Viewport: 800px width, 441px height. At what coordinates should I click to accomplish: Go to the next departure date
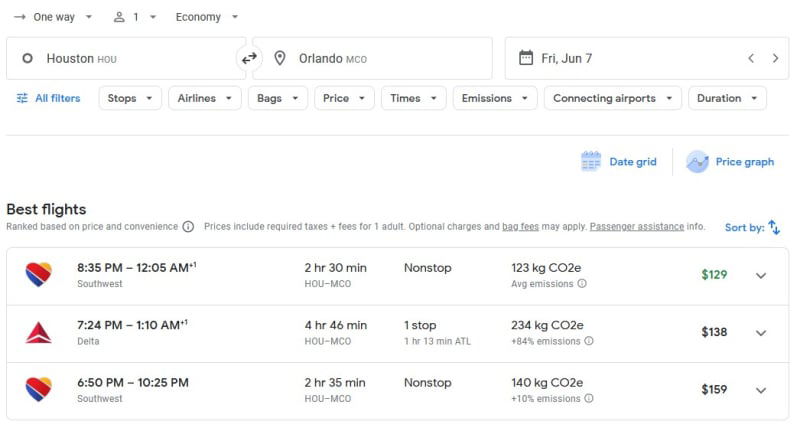point(775,58)
